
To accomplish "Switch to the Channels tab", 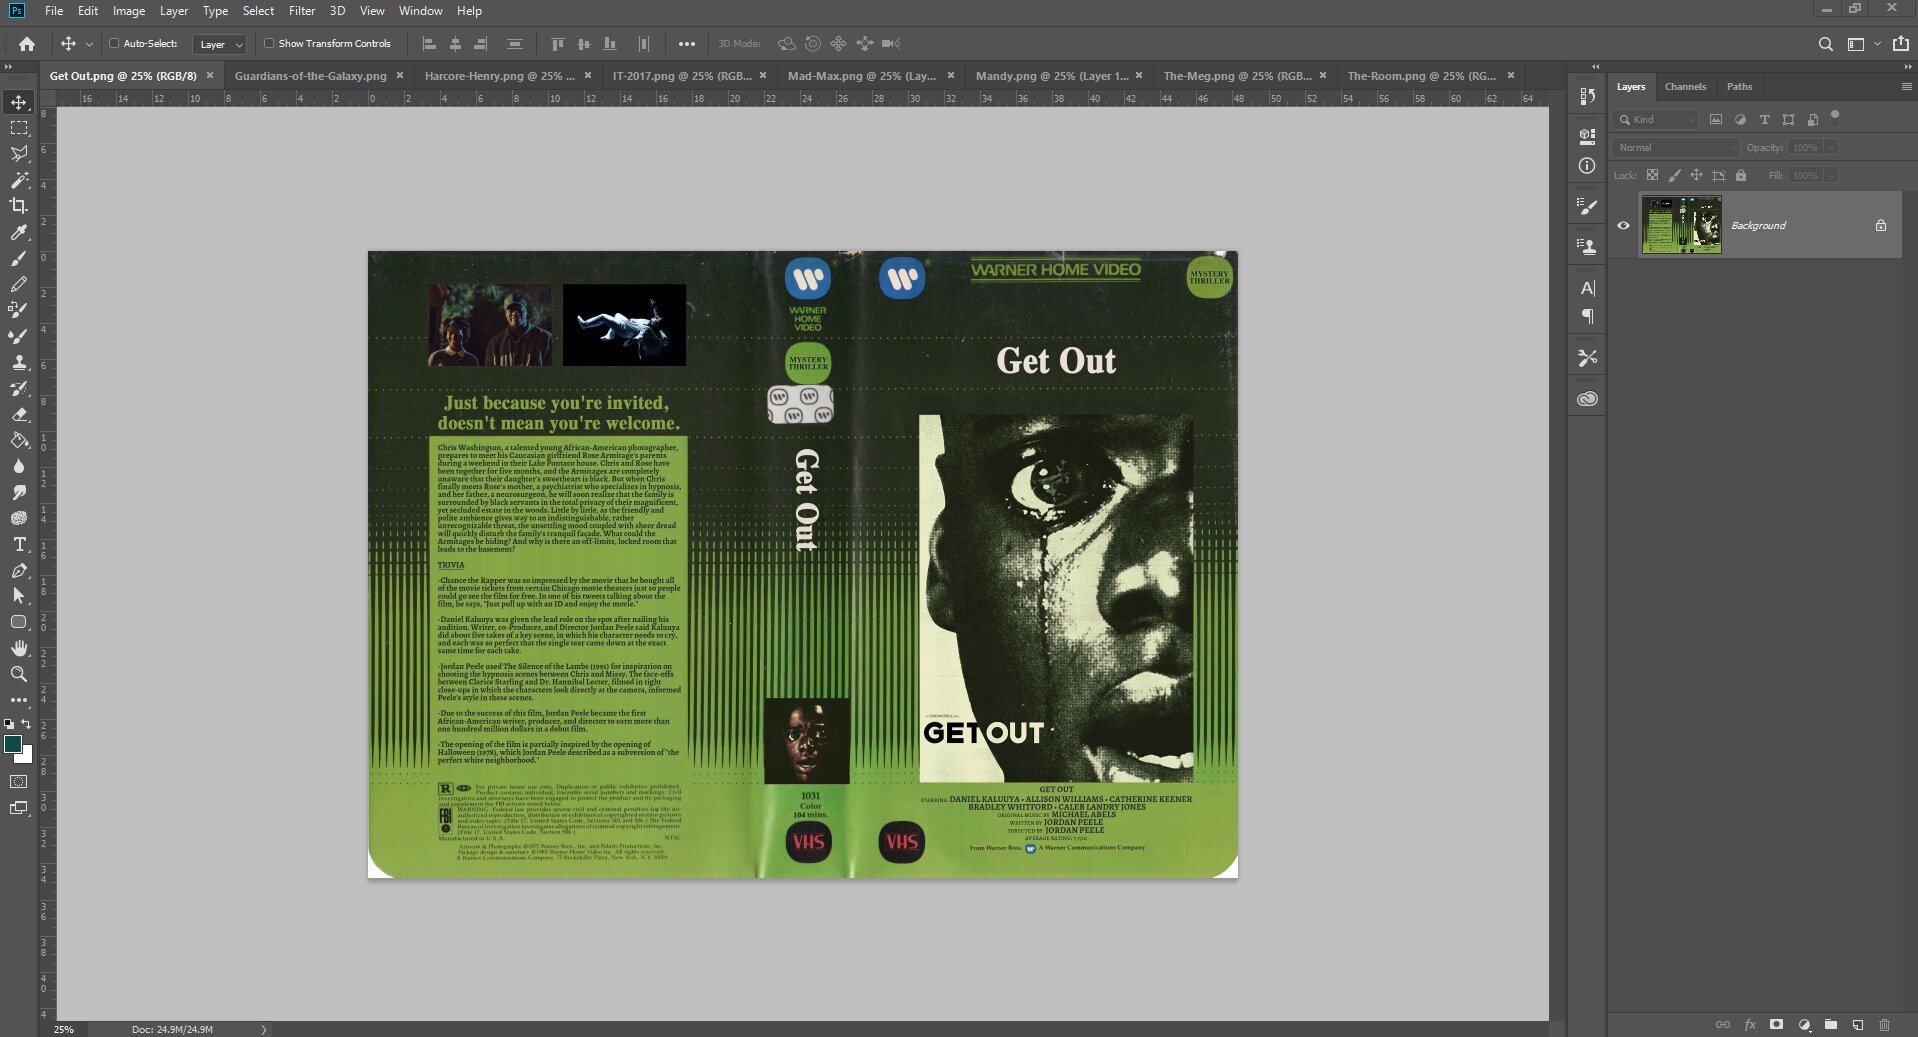I will (x=1685, y=87).
